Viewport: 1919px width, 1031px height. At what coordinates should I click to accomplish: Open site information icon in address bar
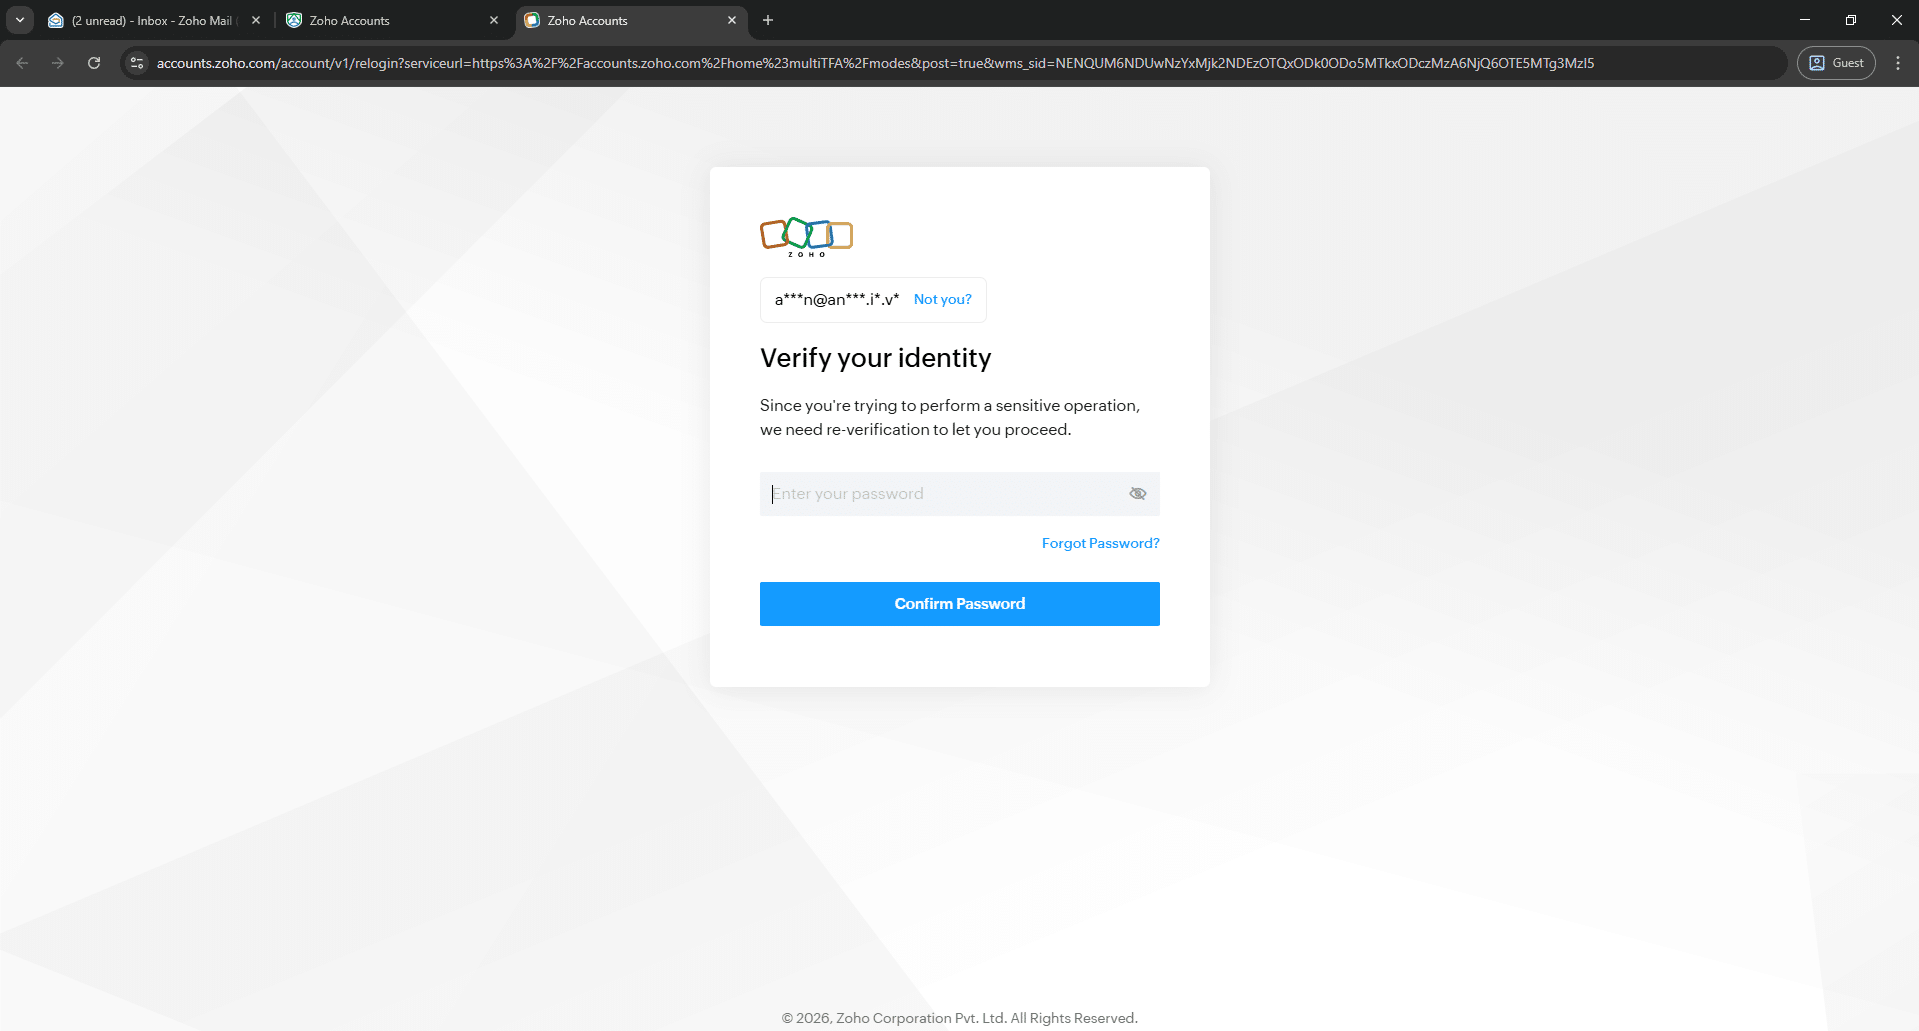137,63
